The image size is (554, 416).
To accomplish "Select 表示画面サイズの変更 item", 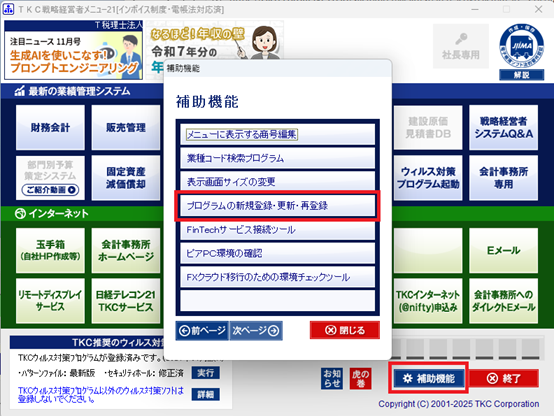I will [277, 182].
